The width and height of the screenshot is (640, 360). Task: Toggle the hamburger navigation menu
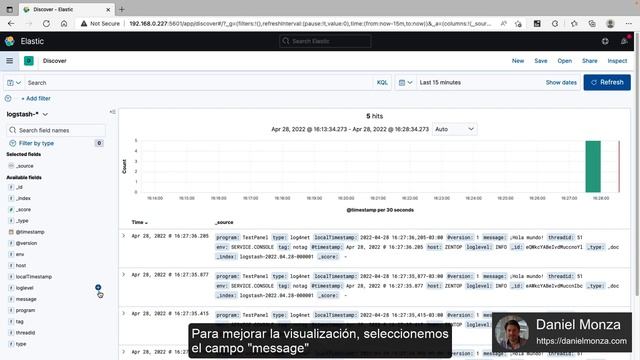(x=9, y=61)
